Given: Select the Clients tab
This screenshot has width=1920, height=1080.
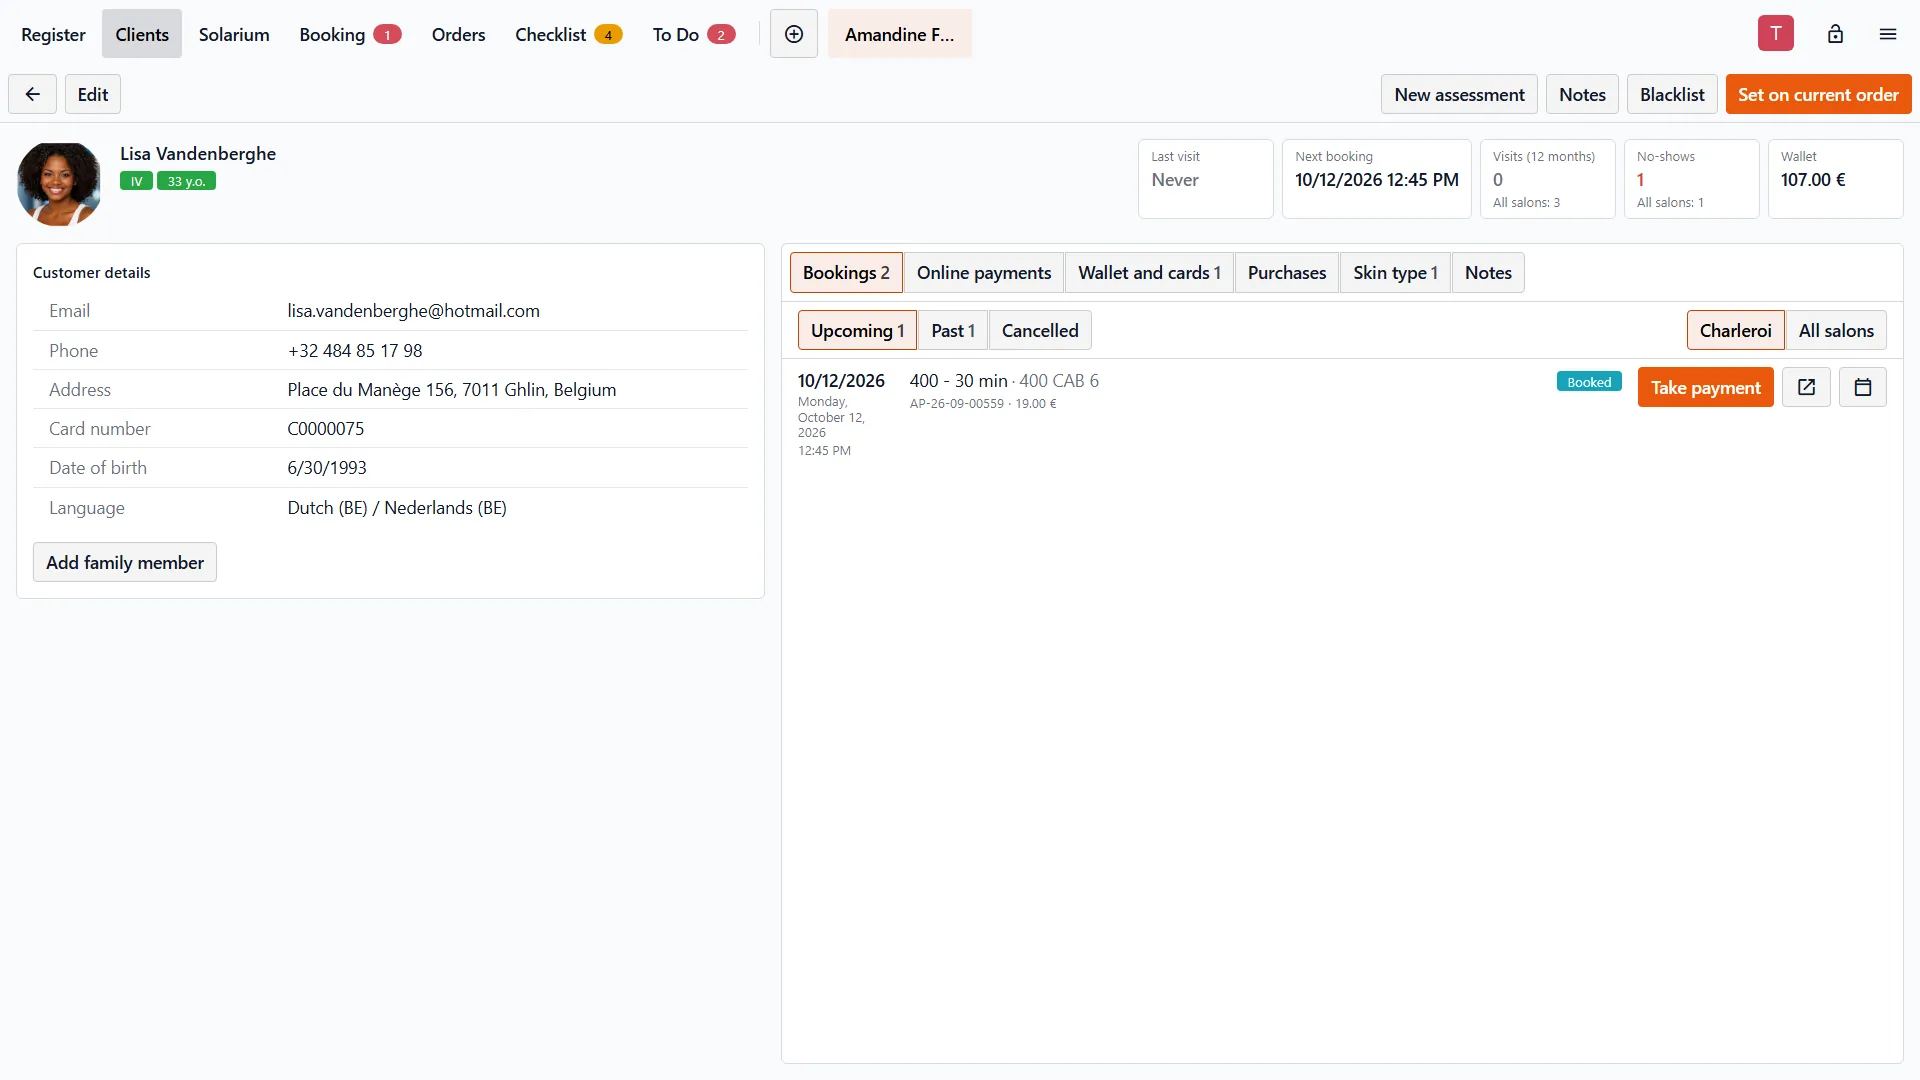Looking at the screenshot, I should pyautogui.click(x=142, y=34).
